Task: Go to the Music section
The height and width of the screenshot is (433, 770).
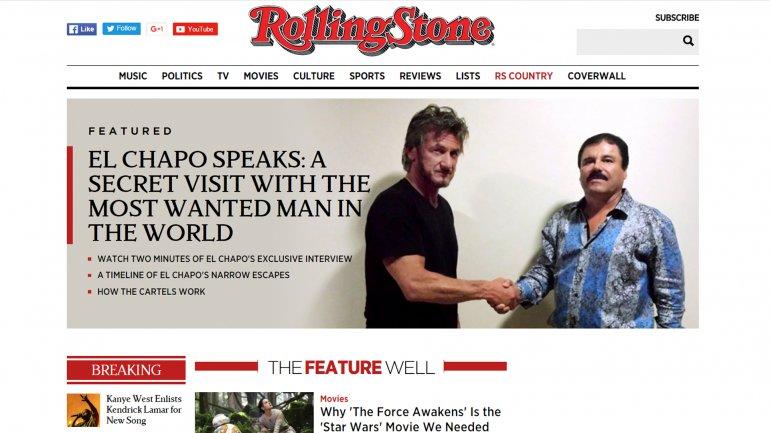Action: click(133, 76)
